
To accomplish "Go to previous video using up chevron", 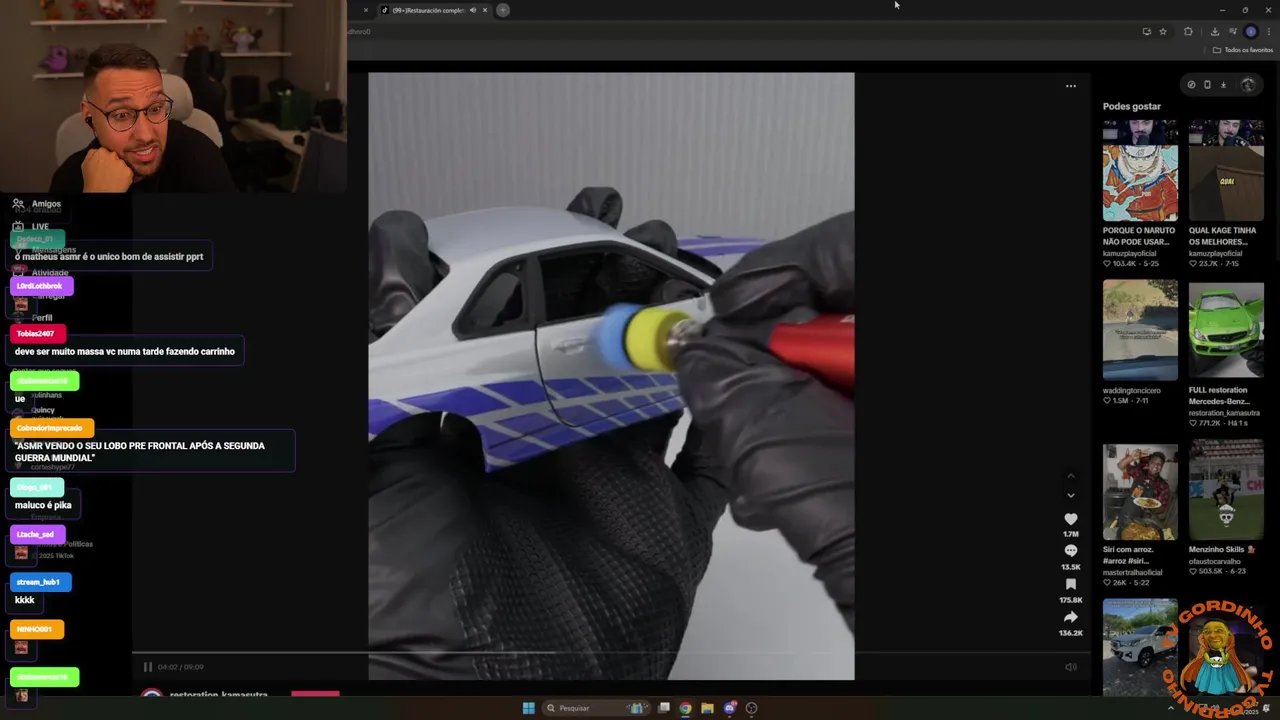I will point(1071,476).
